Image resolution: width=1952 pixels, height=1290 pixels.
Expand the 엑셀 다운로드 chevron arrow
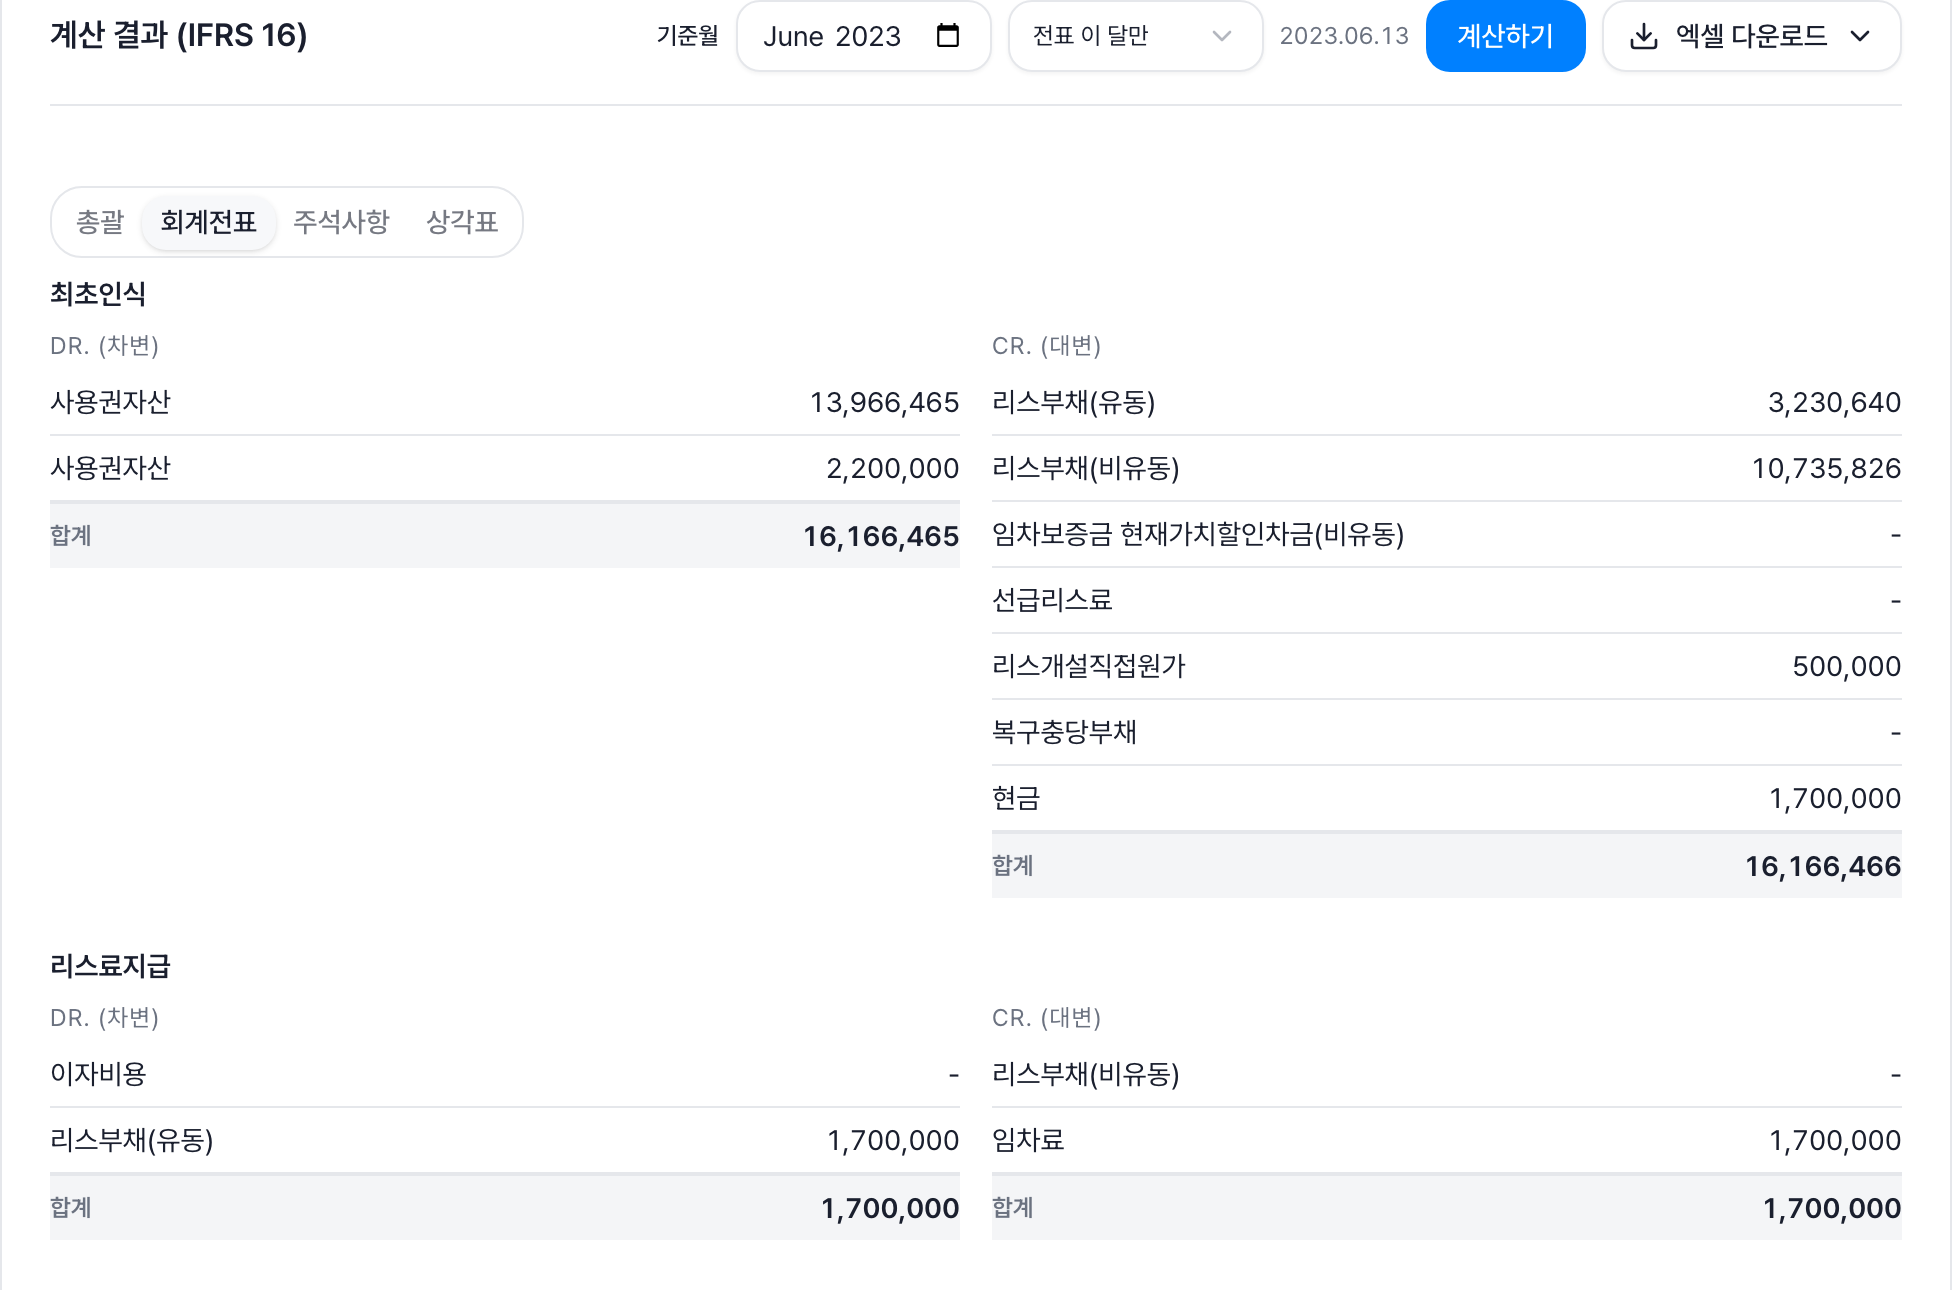(x=1860, y=36)
